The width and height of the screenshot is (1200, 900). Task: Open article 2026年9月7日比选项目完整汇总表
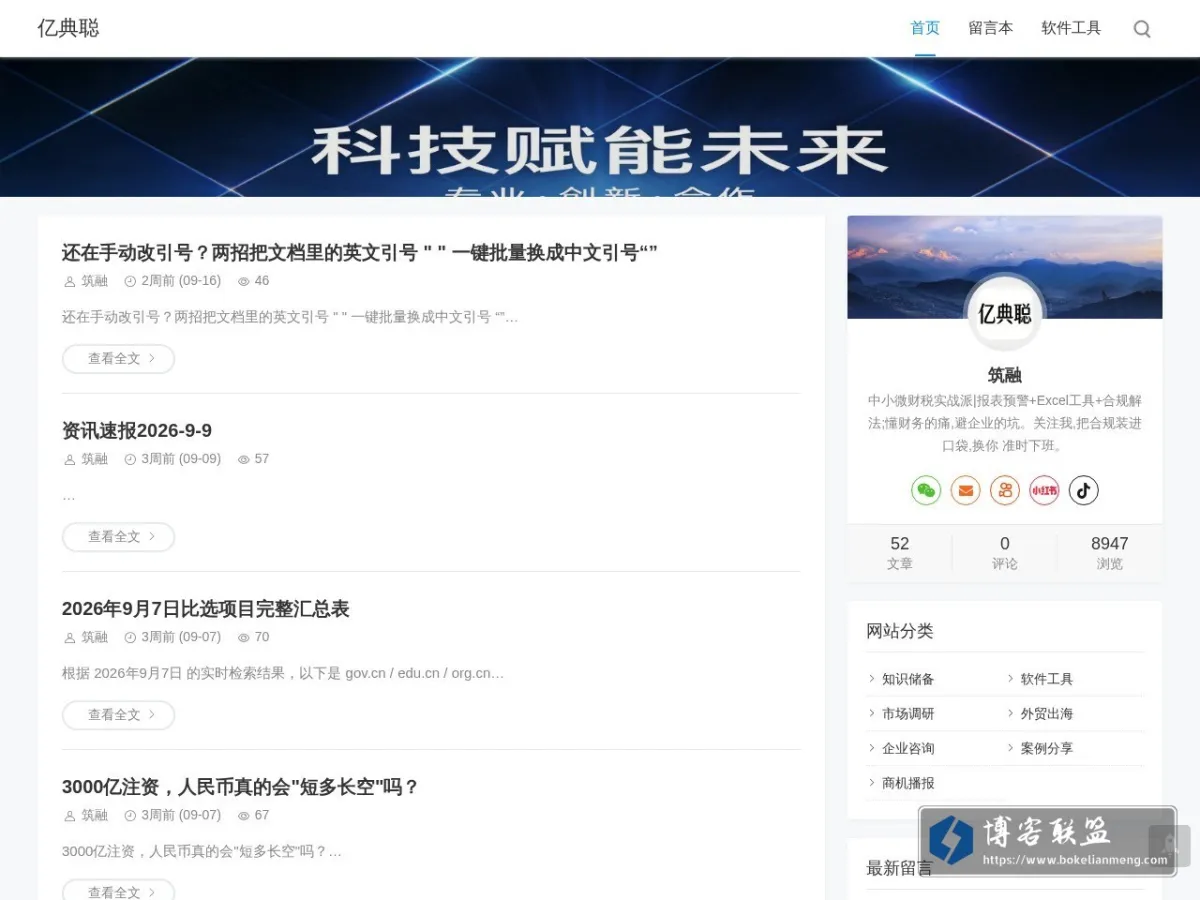(x=205, y=609)
